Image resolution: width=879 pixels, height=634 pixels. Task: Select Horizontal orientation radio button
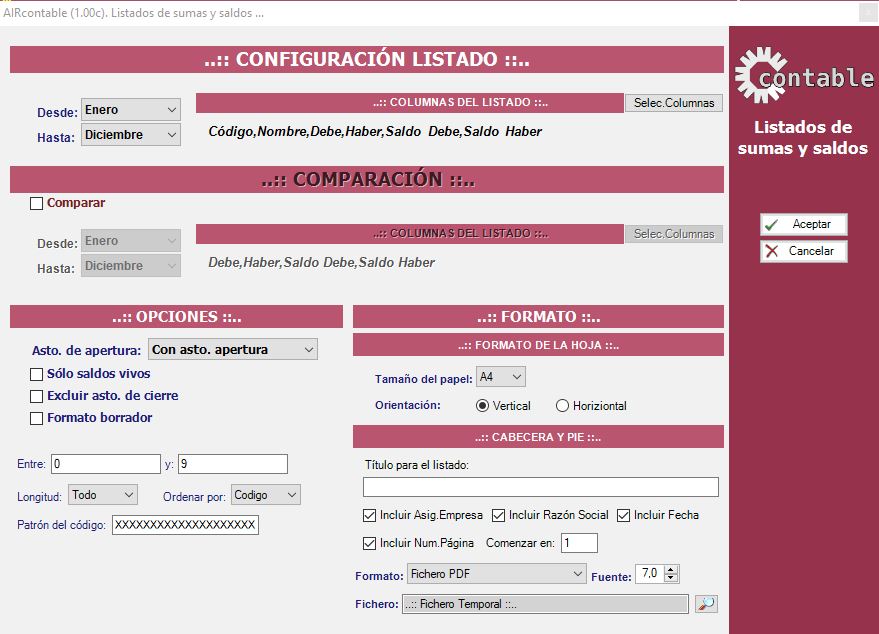[x=562, y=406]
